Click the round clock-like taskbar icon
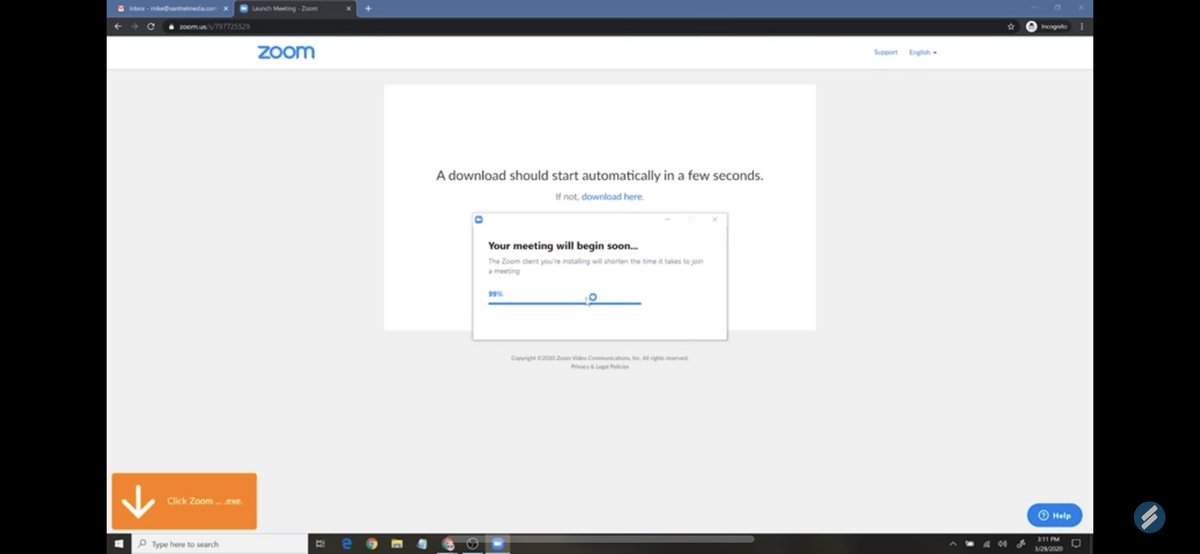Image resolution: width=1200 pixels, height=554 pixels. coord(473,544)
